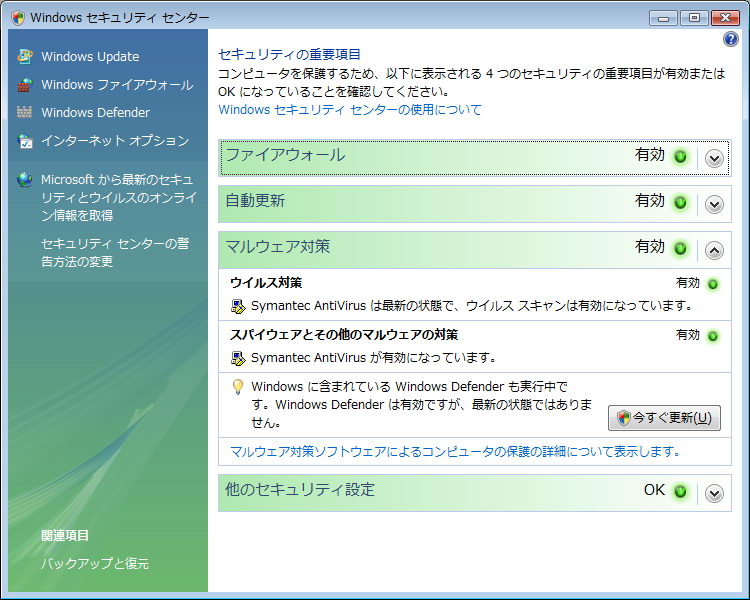750x600 pixels.
Task: Click the Windows Update icon in sidebar
Action: [24, 56]
